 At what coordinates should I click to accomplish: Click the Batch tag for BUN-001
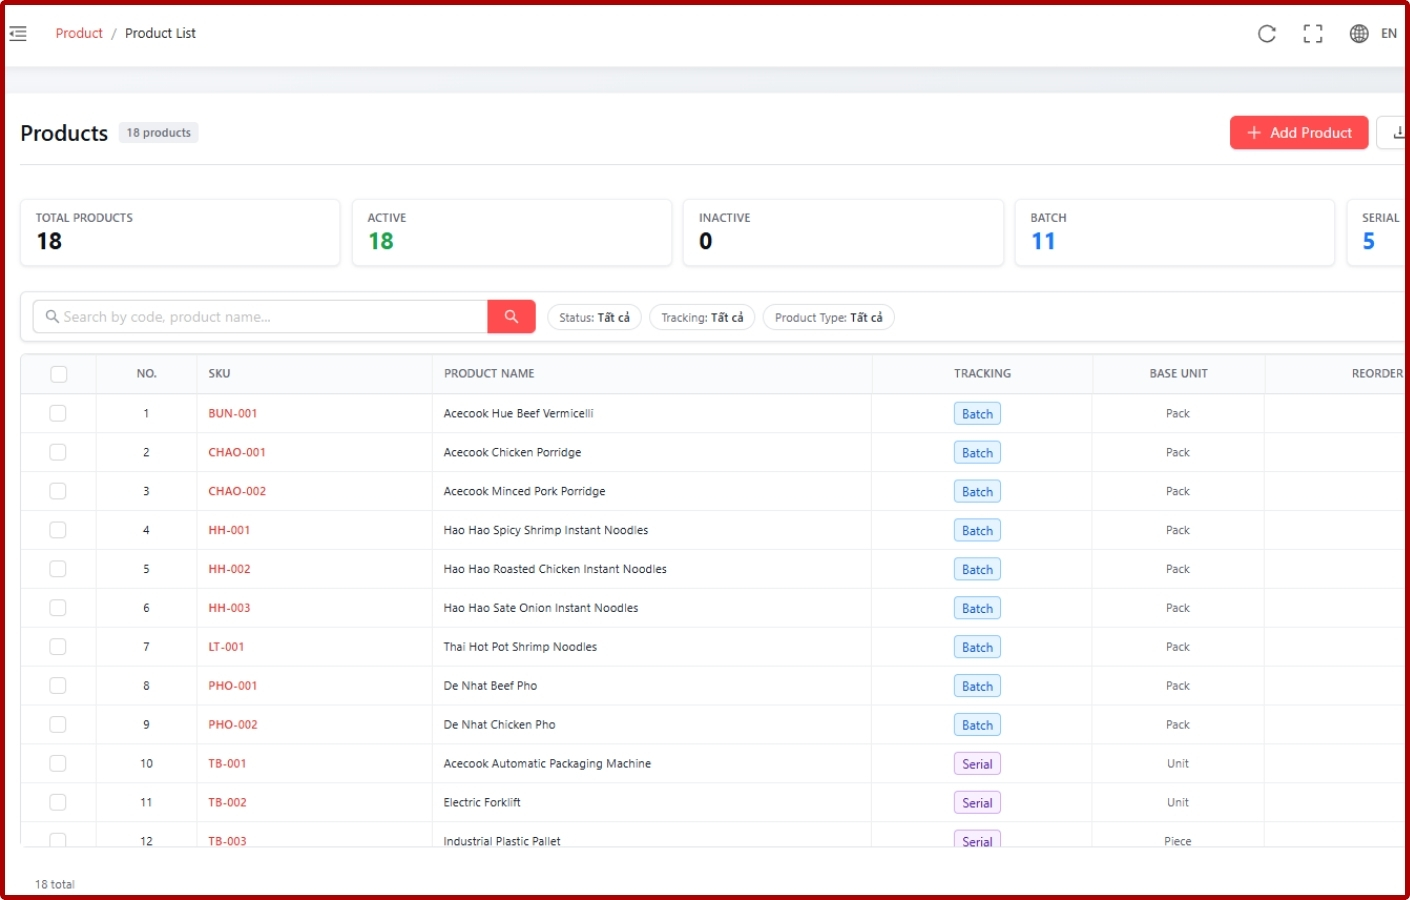point(977,414)
